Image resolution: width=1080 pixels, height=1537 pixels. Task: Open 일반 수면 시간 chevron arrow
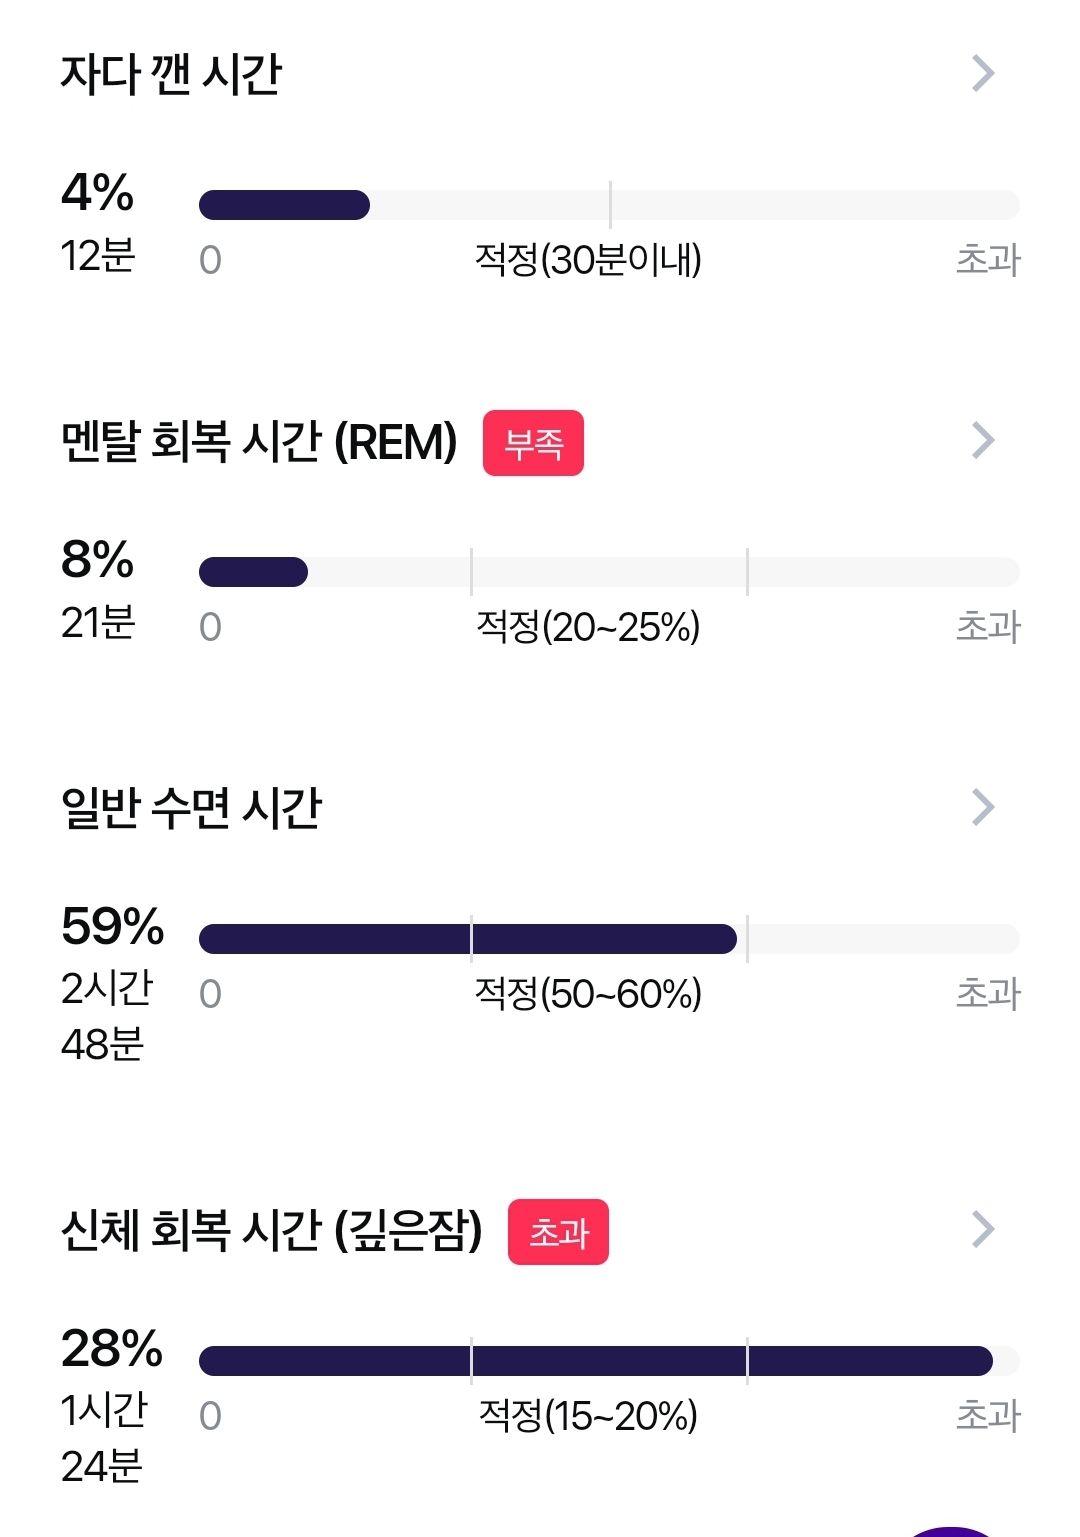[983, 807]
